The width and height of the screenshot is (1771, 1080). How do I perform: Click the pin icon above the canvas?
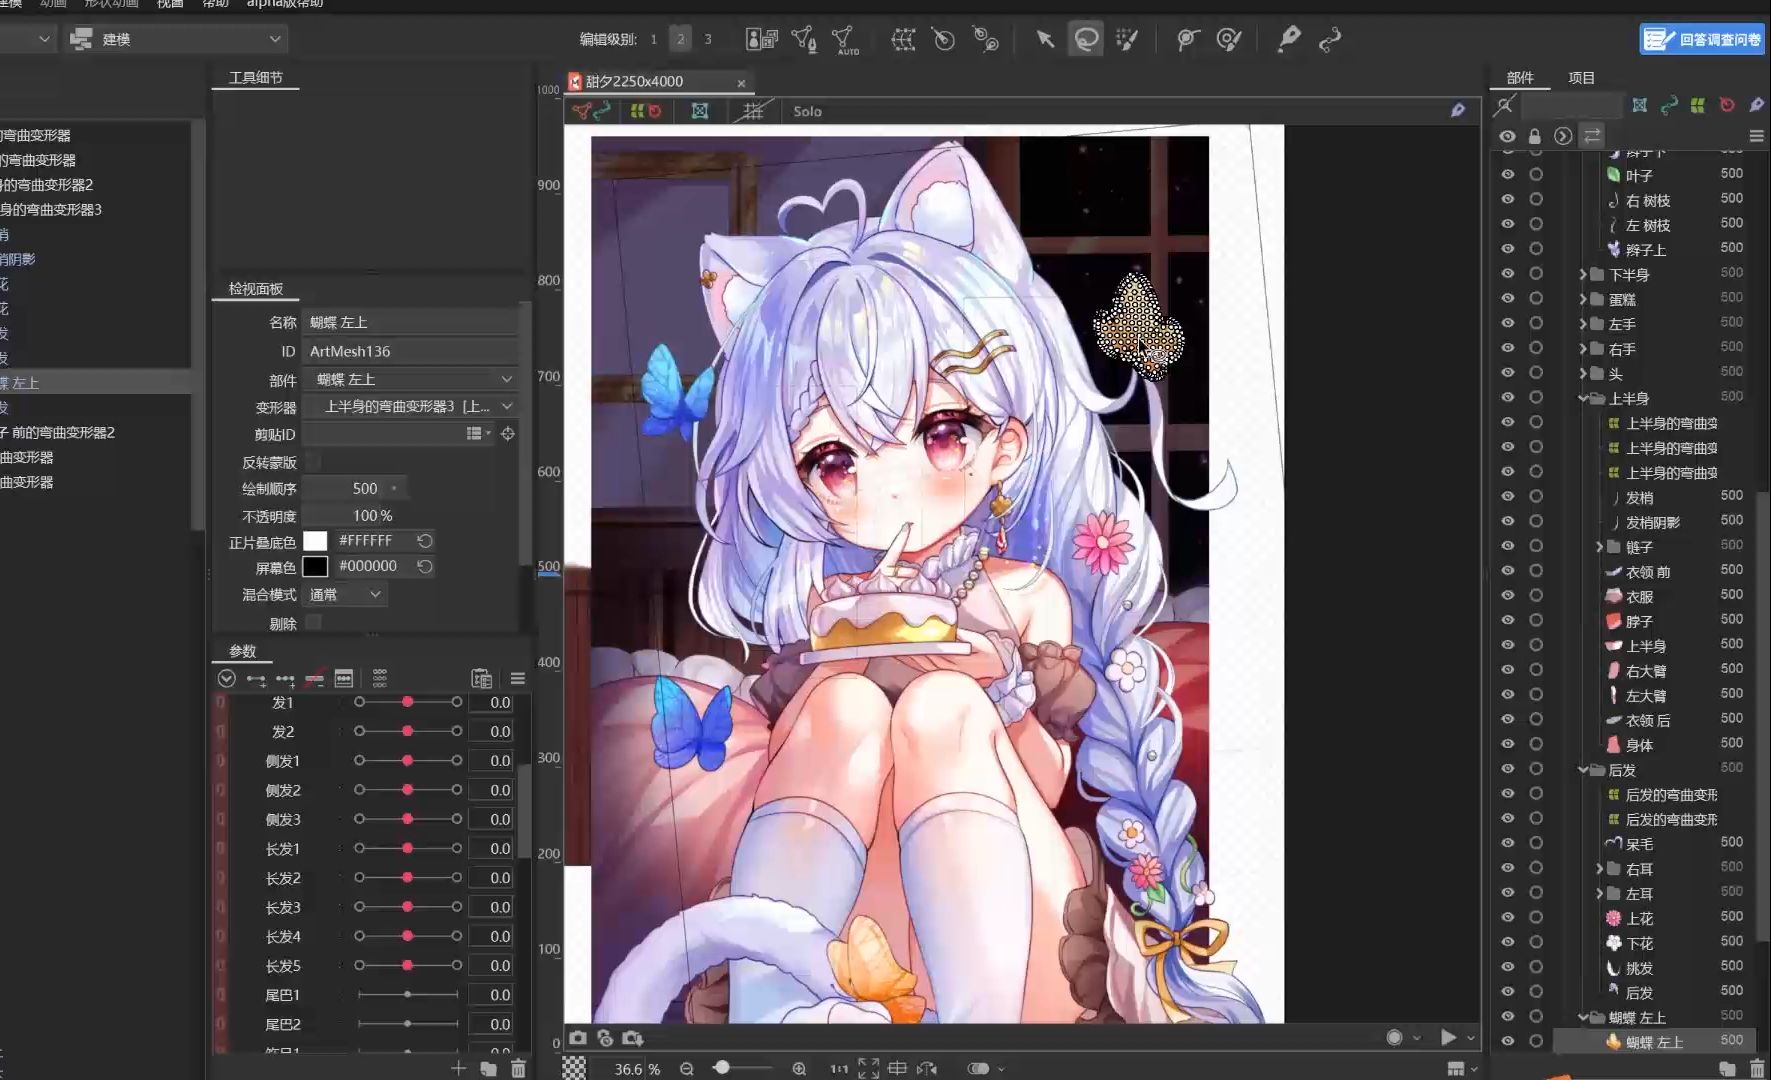(x=1458, y=110)
